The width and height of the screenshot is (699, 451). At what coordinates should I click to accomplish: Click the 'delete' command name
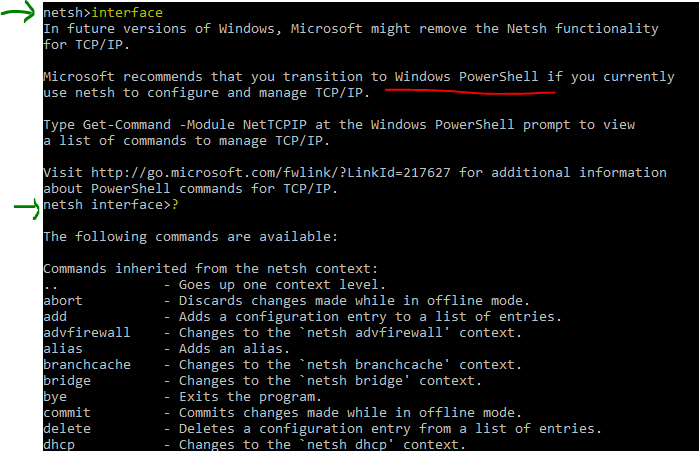click(67, 429)
